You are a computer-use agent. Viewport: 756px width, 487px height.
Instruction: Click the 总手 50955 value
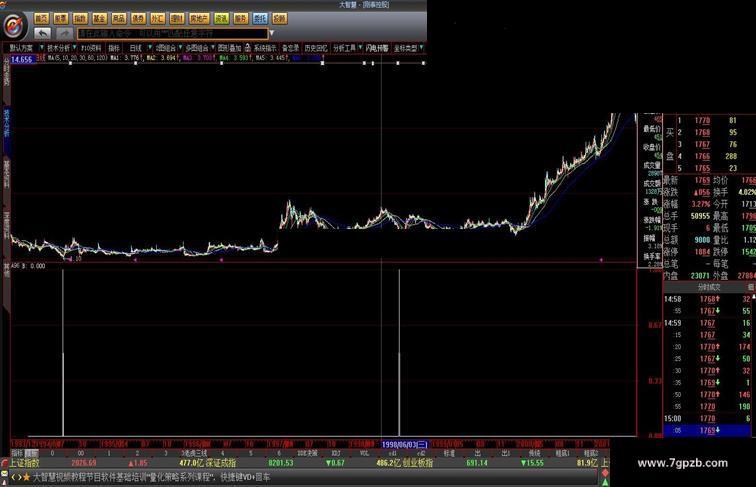[700, 216]
